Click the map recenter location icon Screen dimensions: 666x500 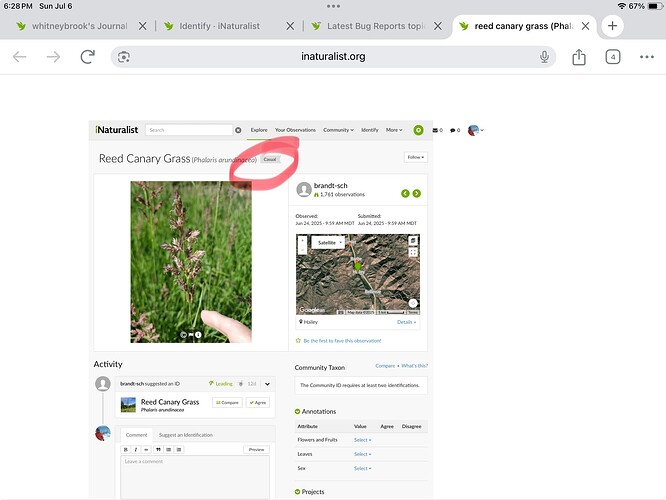click(412, 303)
